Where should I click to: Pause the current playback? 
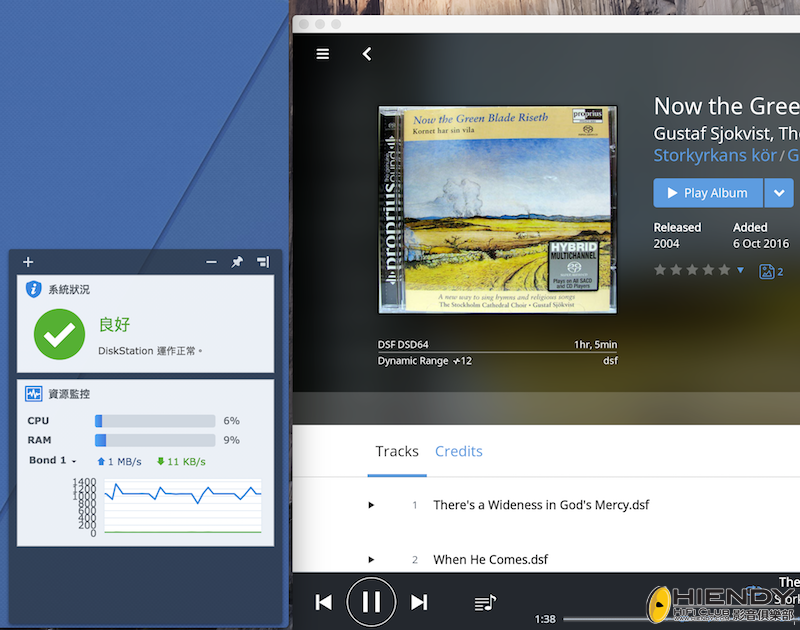point(371,602)
